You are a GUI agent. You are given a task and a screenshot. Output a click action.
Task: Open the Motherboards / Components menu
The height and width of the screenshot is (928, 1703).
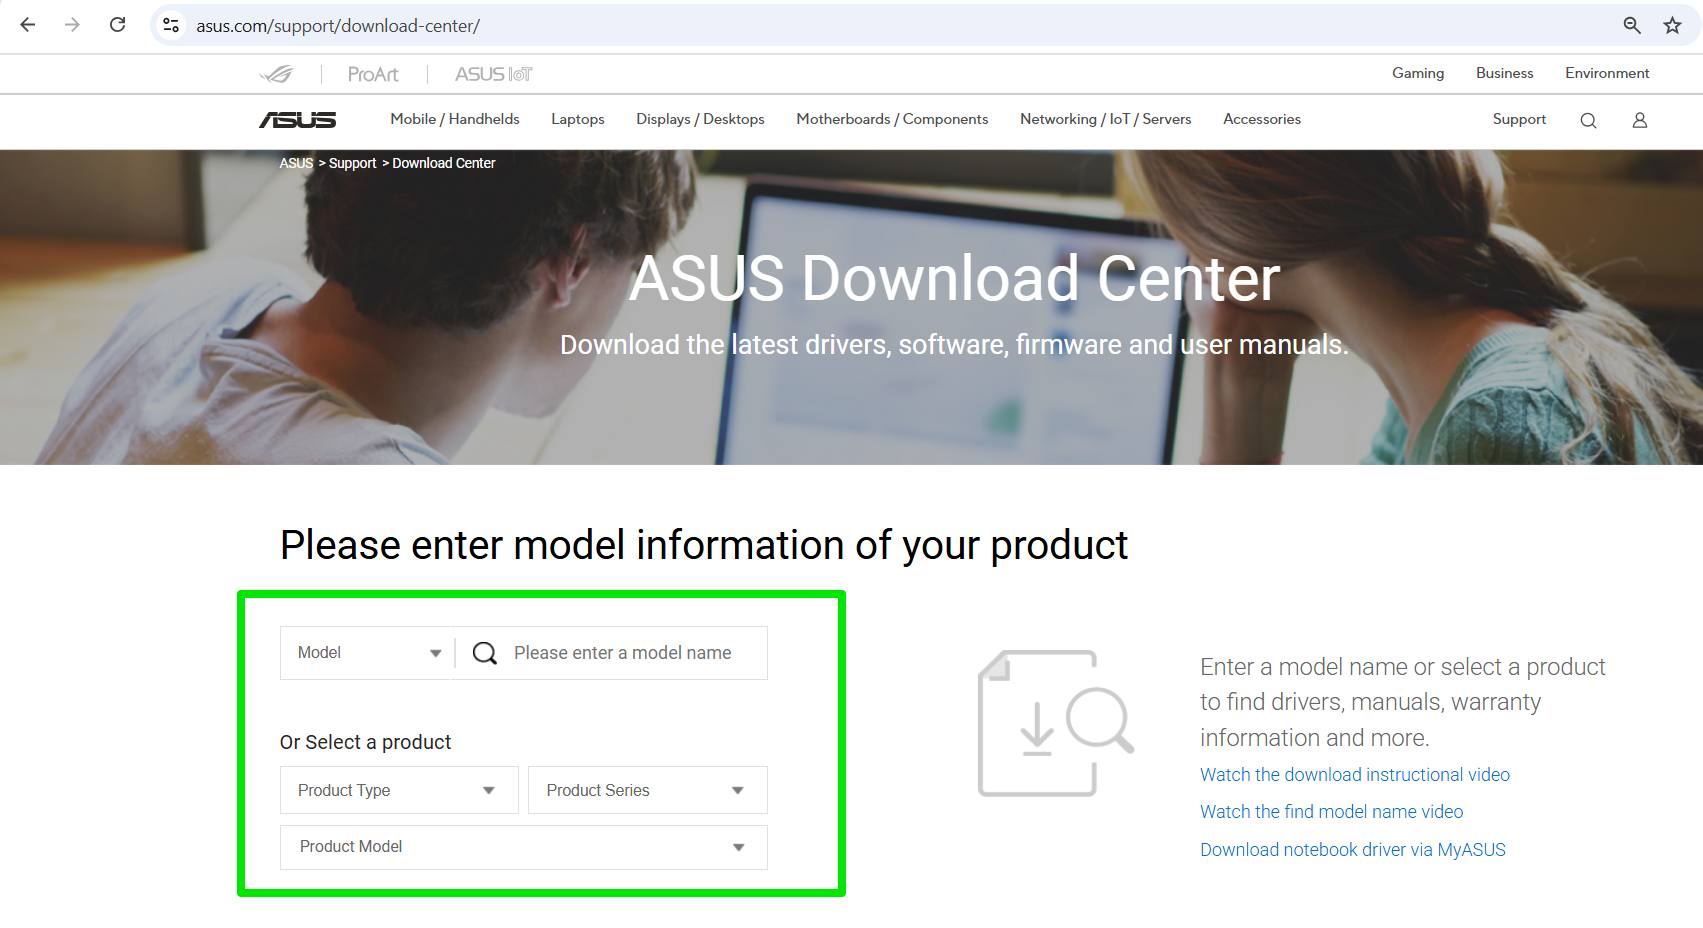coord(892,119)
